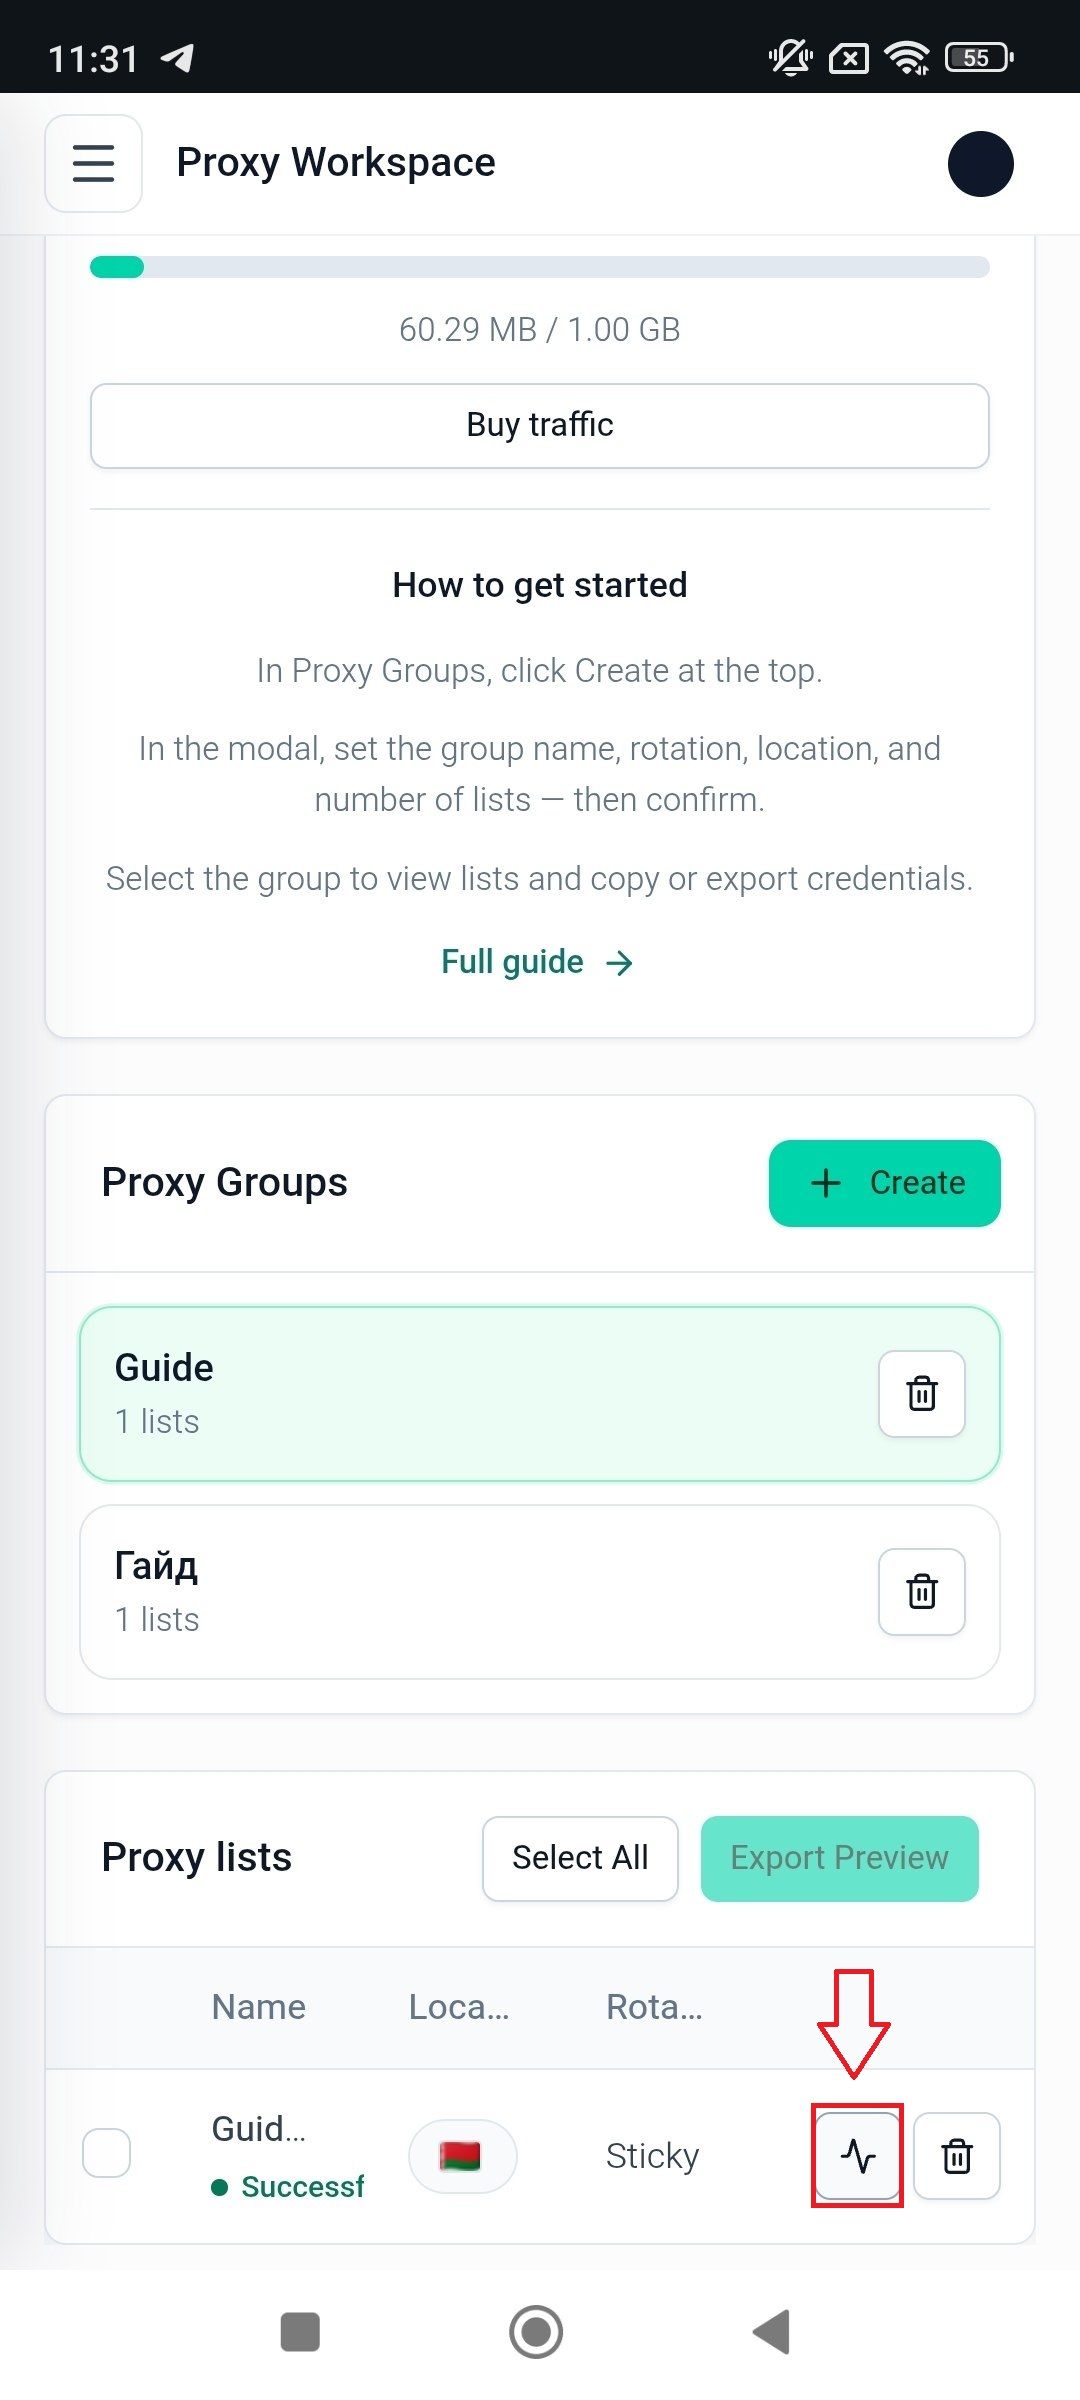The height and width of the screenshot is (2400, 1080).
Task: Click Buy traffic button
Action: pos(540,425)
